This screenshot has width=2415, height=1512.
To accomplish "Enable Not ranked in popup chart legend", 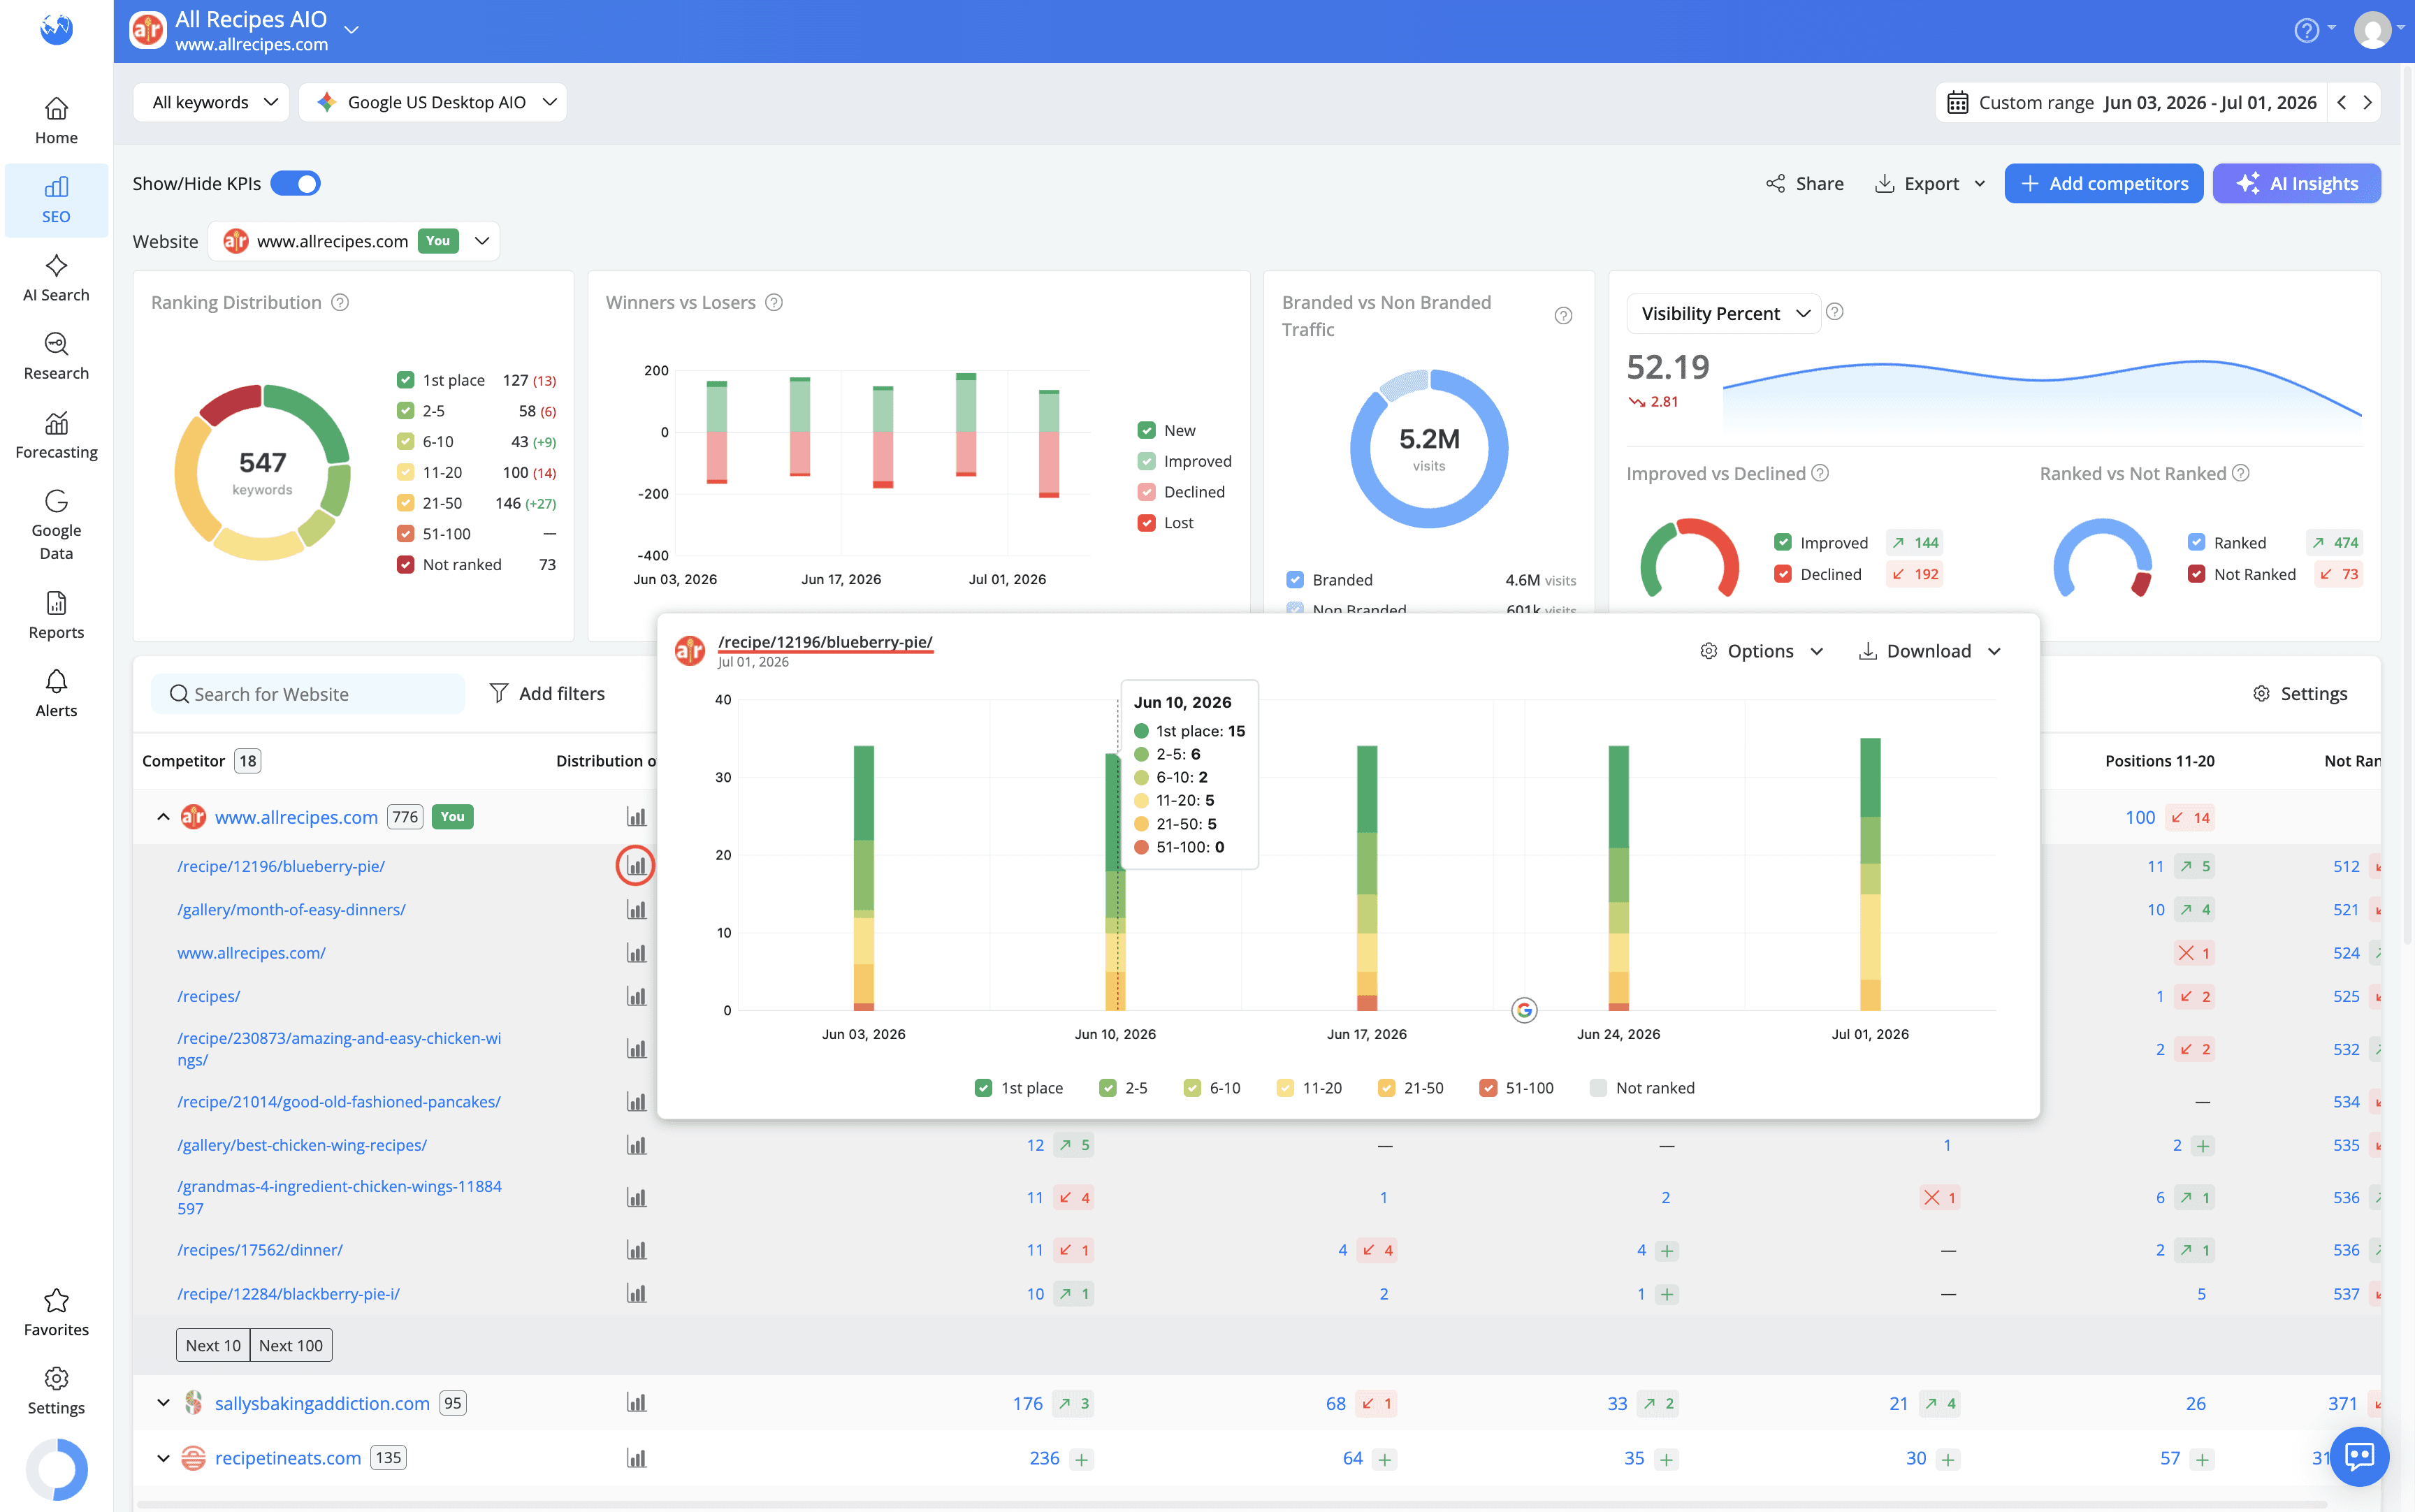I will click(x=1598, y=1088).
